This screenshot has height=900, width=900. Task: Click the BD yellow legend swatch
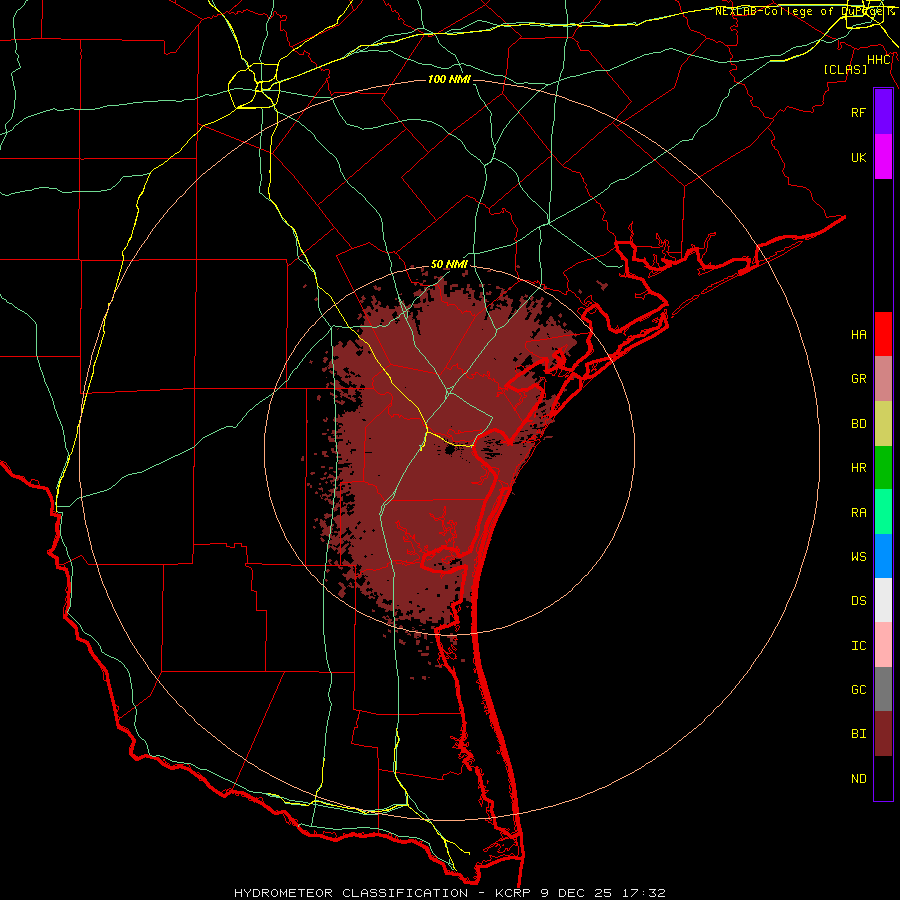883,423
